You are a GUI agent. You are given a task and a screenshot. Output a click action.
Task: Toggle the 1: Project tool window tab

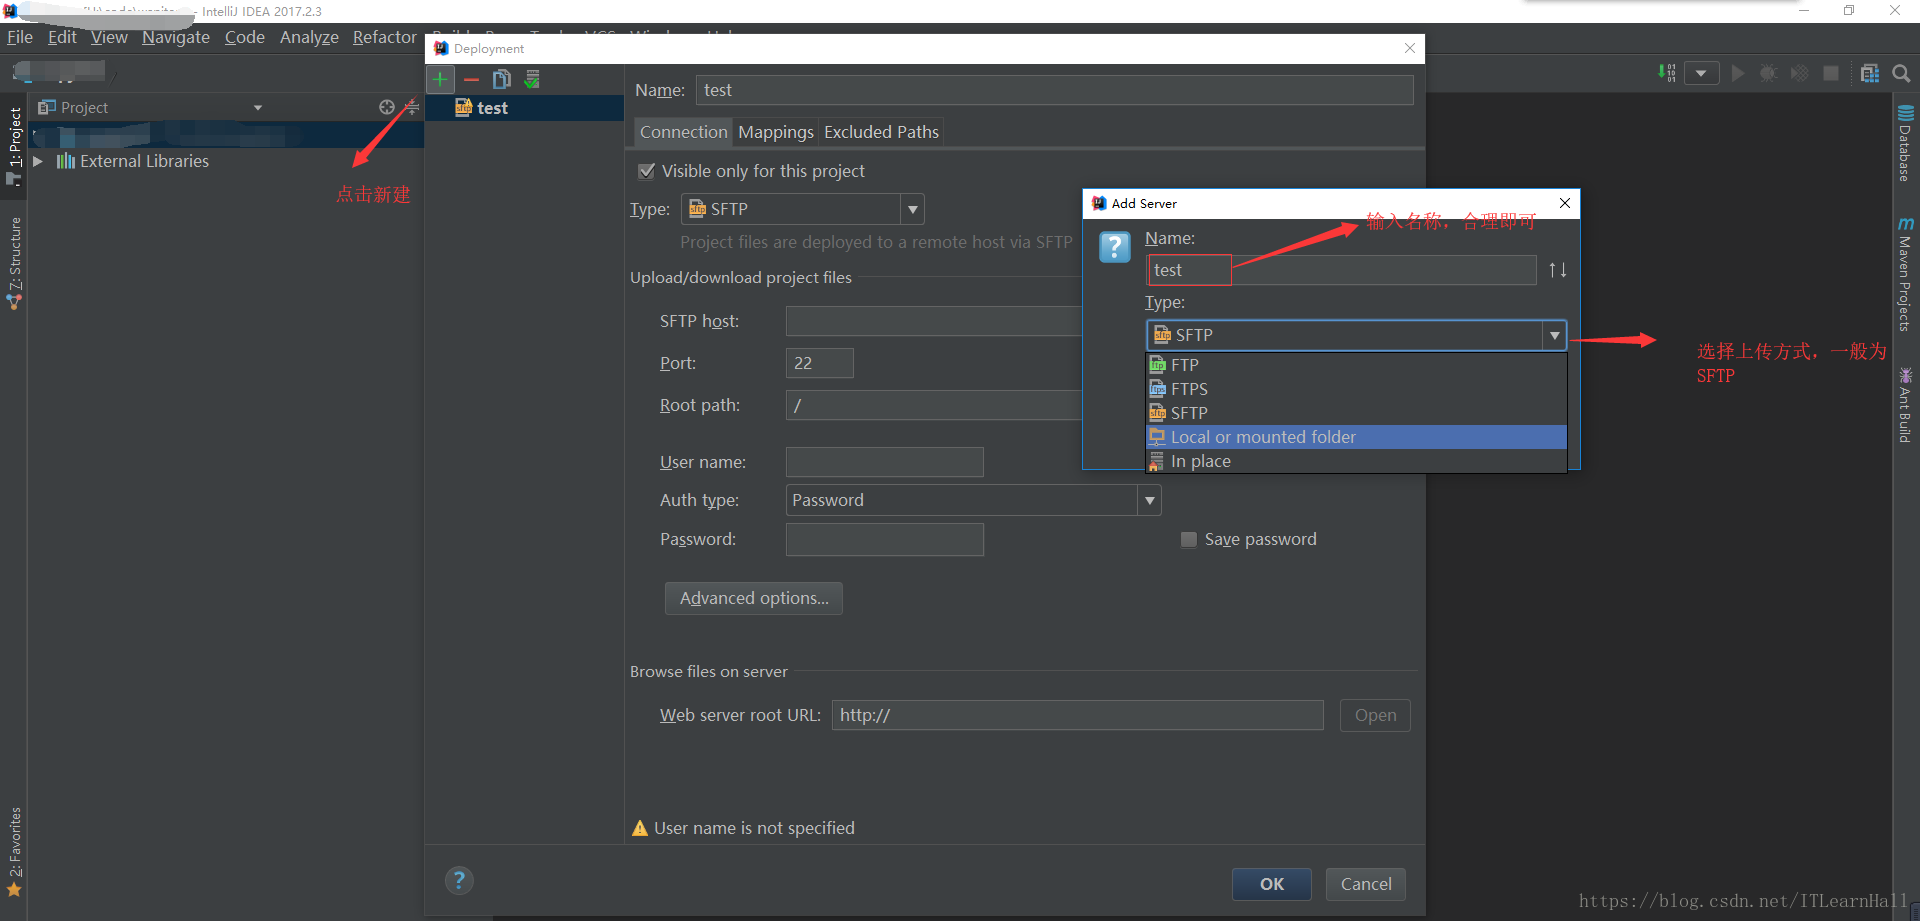coord(14,146)
